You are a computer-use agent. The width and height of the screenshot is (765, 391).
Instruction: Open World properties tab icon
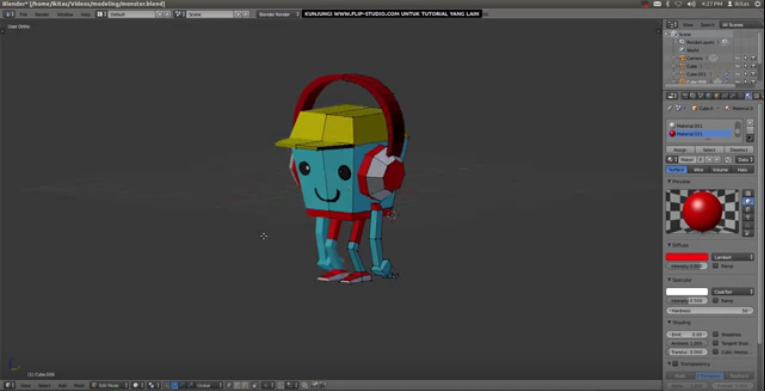pyautogui.click(x=708, y=96)
